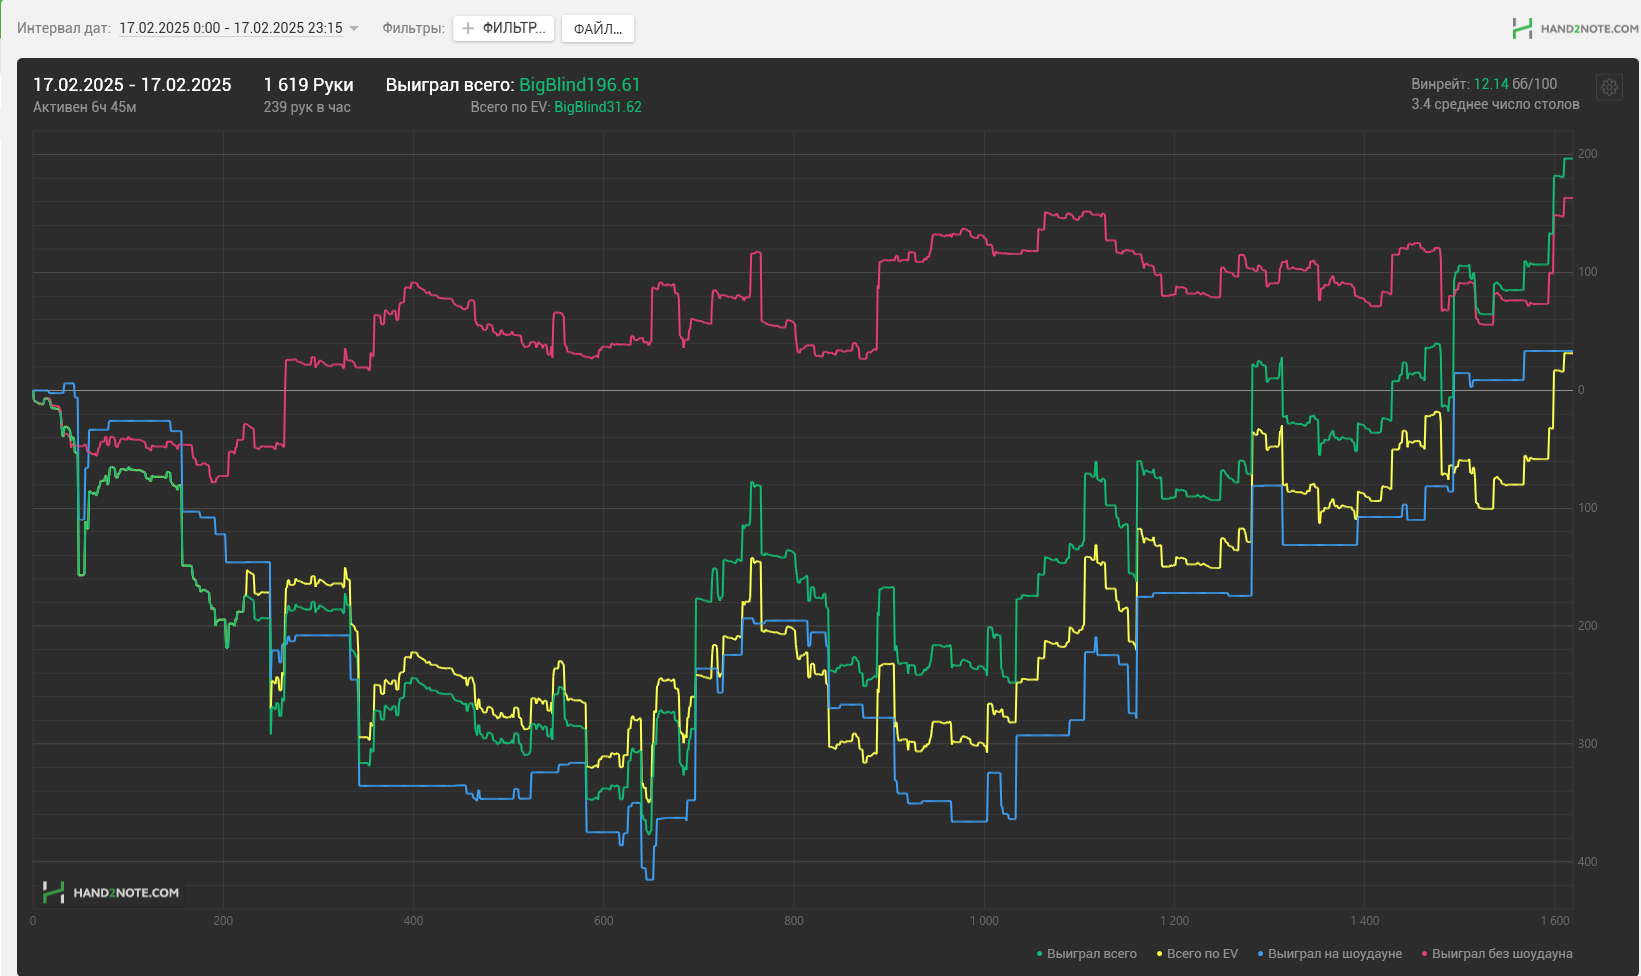Click the 3.4 среднее число столов text
Viewport: 1641px width, 976px height.
click(x=1495, y=104)
